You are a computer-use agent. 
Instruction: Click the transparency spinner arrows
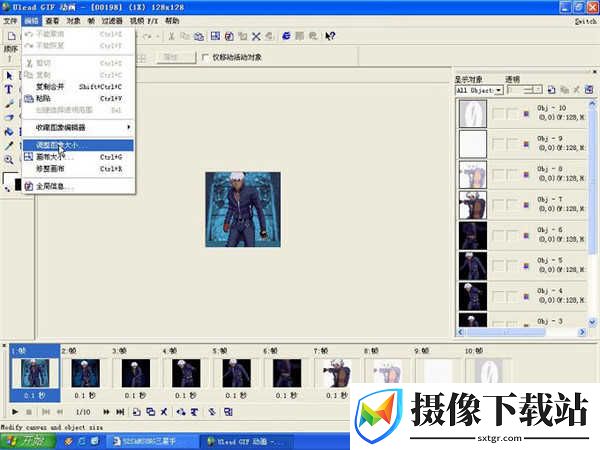click(538, 90)
